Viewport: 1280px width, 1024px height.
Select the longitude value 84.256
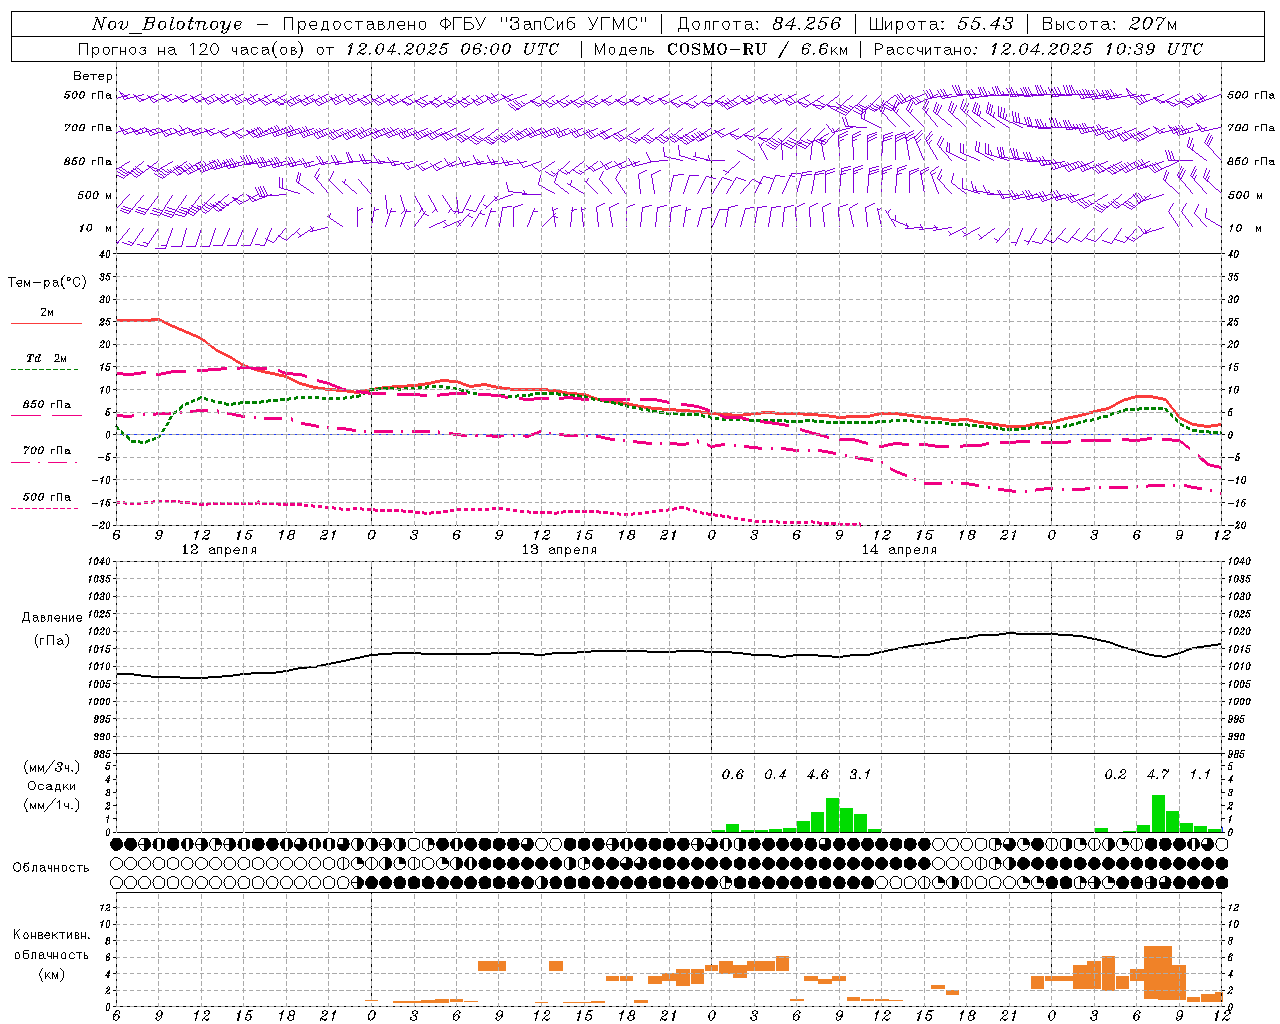click(807, 24)
